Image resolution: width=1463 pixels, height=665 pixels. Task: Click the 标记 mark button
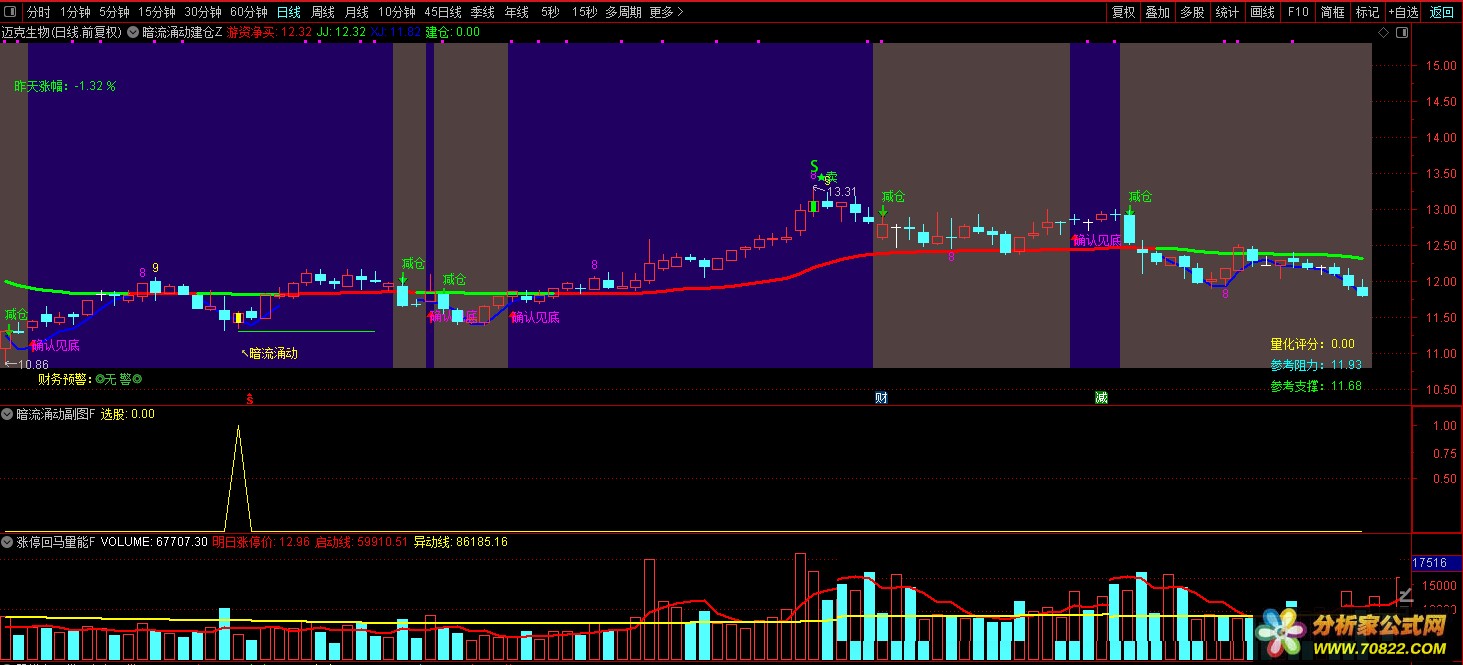point(1367,12)
